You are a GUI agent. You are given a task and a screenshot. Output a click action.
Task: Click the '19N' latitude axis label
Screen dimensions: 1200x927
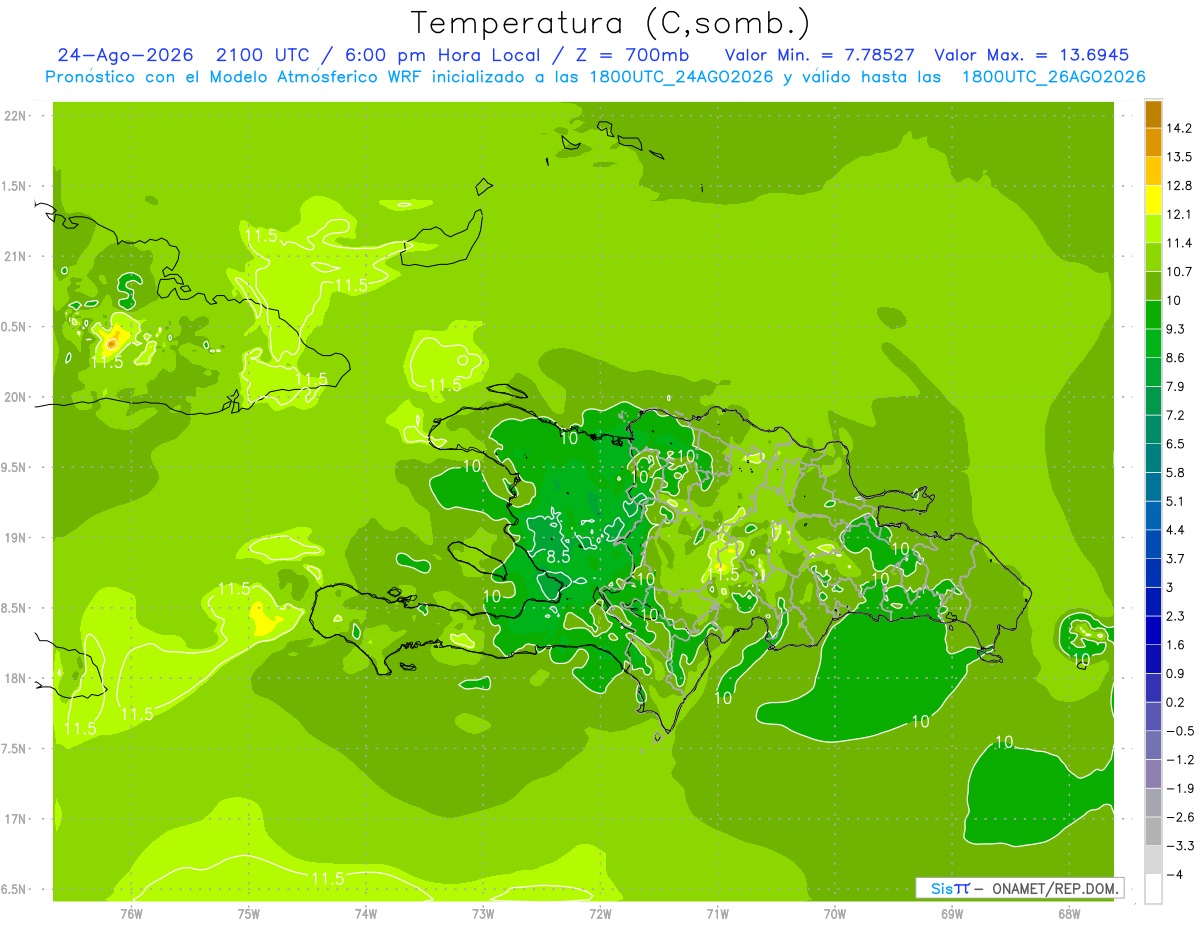14,538
